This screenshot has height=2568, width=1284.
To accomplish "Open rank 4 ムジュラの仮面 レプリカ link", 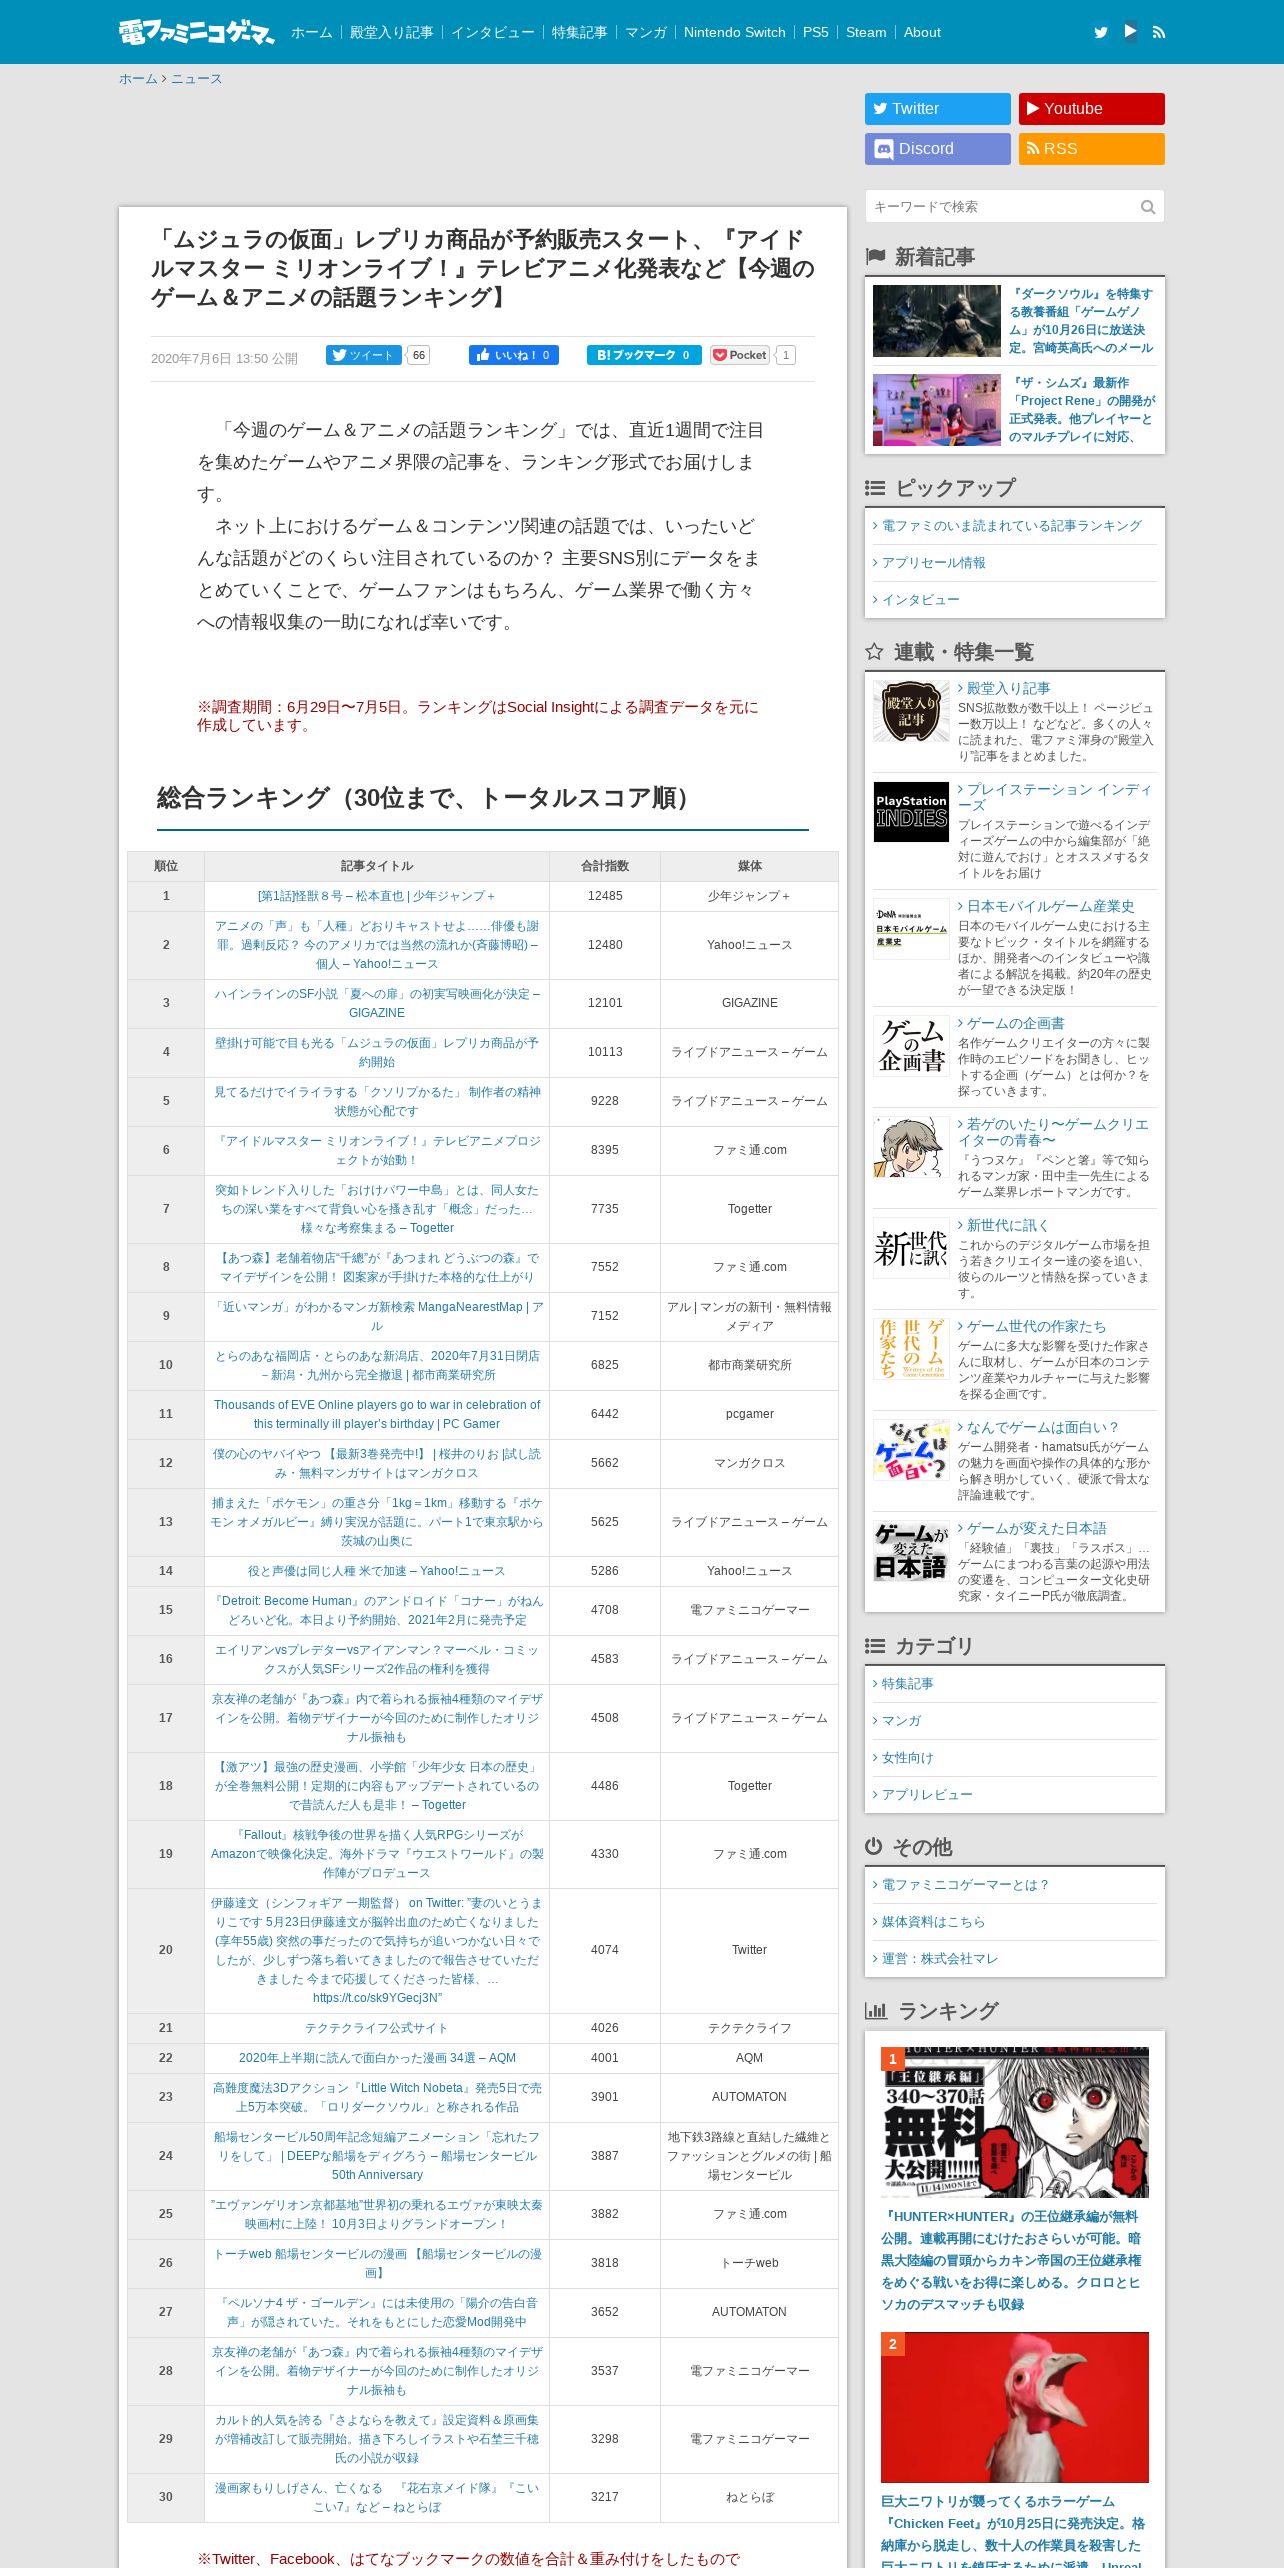I will (377, 1052).
